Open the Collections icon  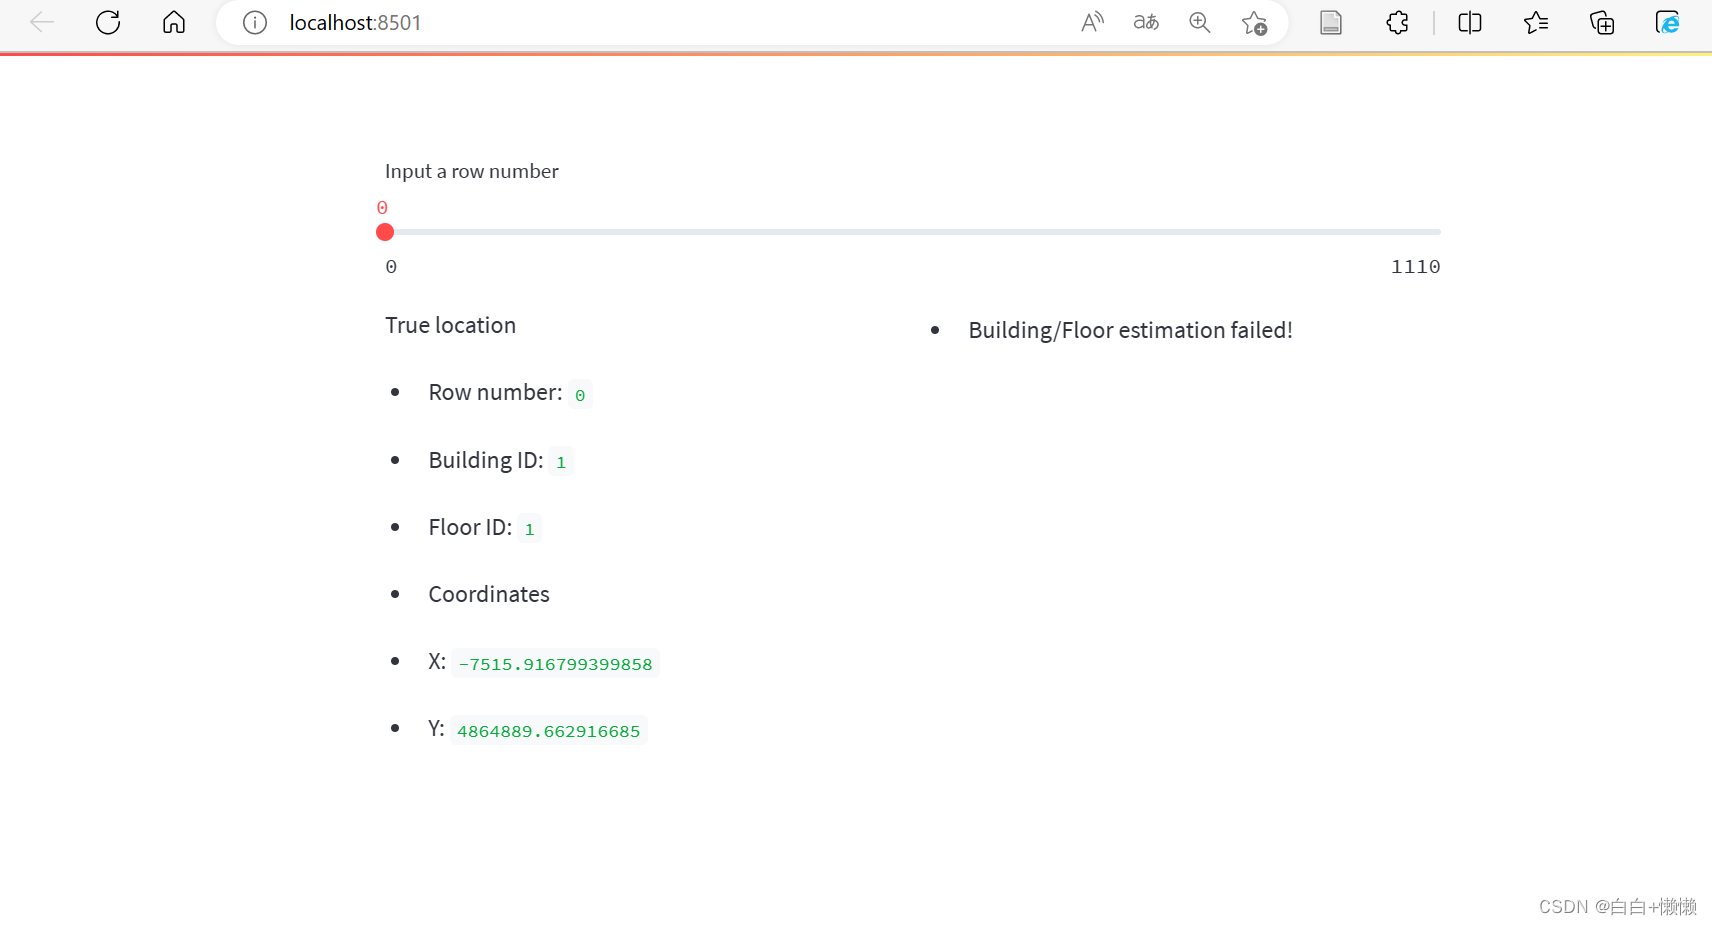pyautogui.click(x=1602, y=22)
